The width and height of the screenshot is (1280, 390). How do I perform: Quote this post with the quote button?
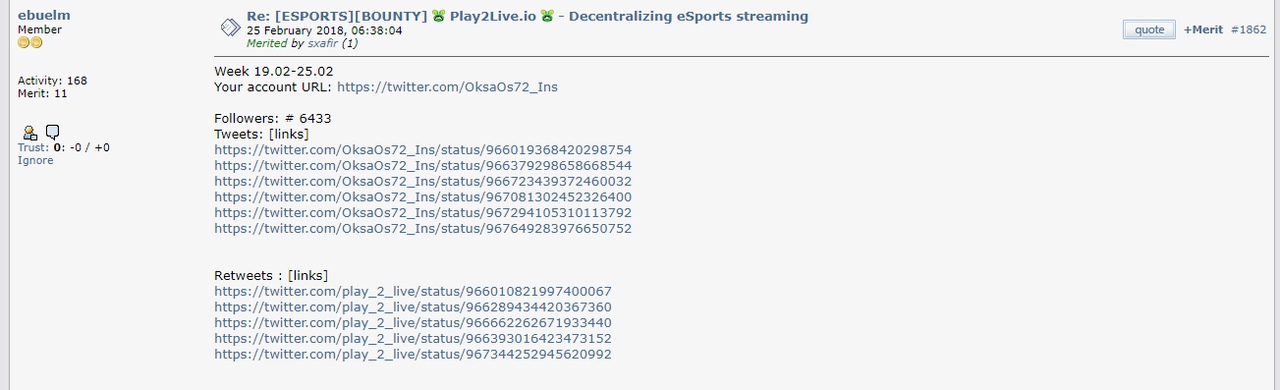(x=1149, y=30)
